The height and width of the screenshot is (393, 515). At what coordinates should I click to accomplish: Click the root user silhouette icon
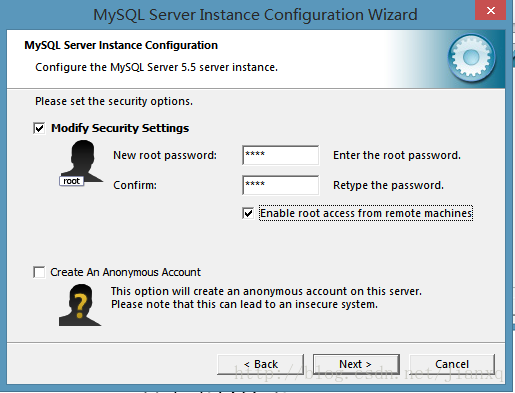81,163
